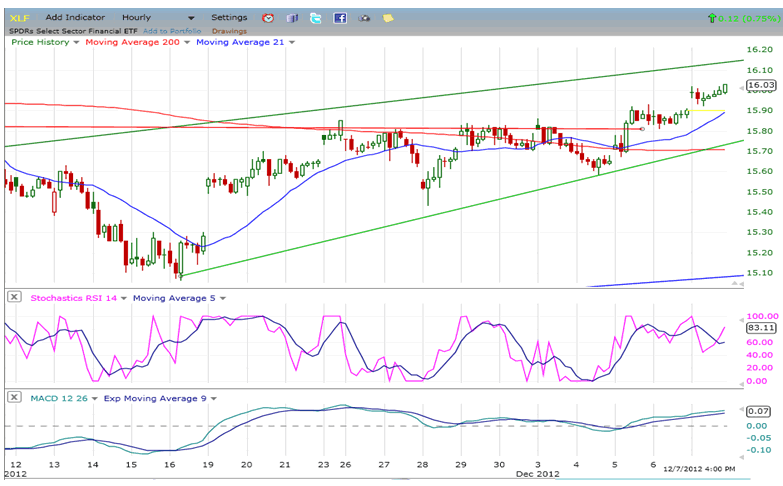Click the book icon in the toolbar

click(x=292, y=18)
